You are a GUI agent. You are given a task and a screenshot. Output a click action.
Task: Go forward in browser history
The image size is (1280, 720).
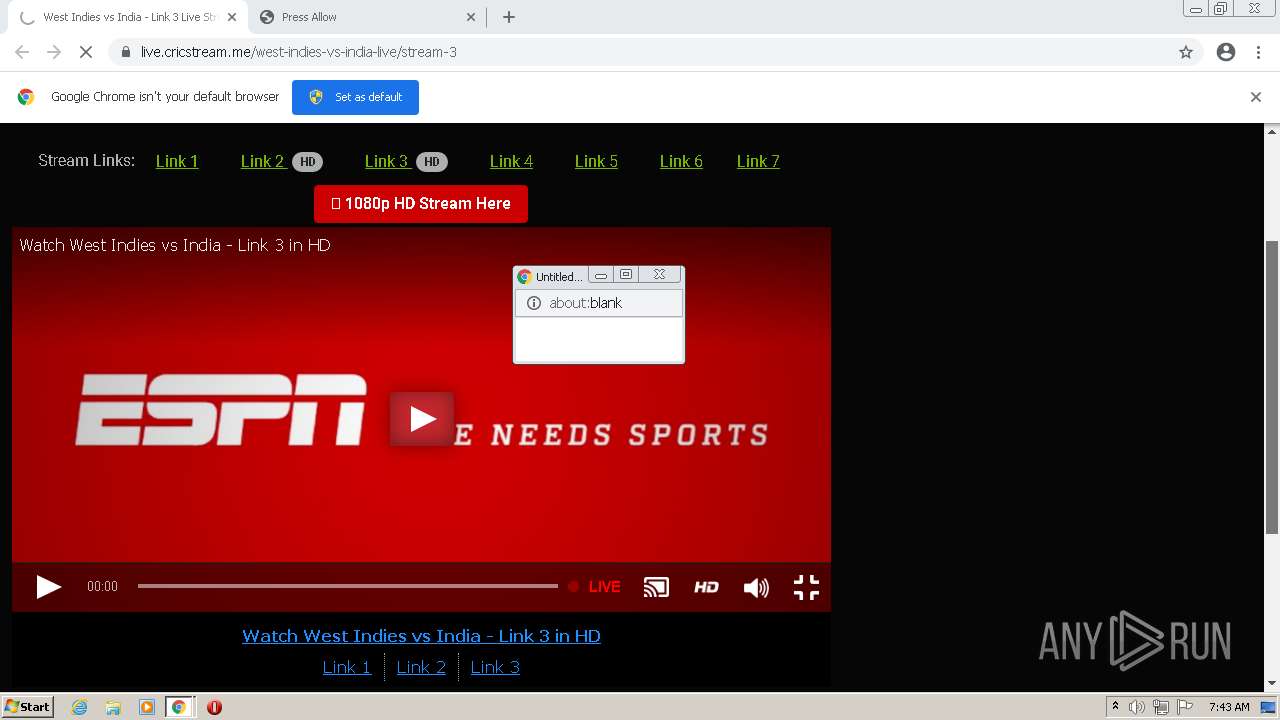pos(54,52)
